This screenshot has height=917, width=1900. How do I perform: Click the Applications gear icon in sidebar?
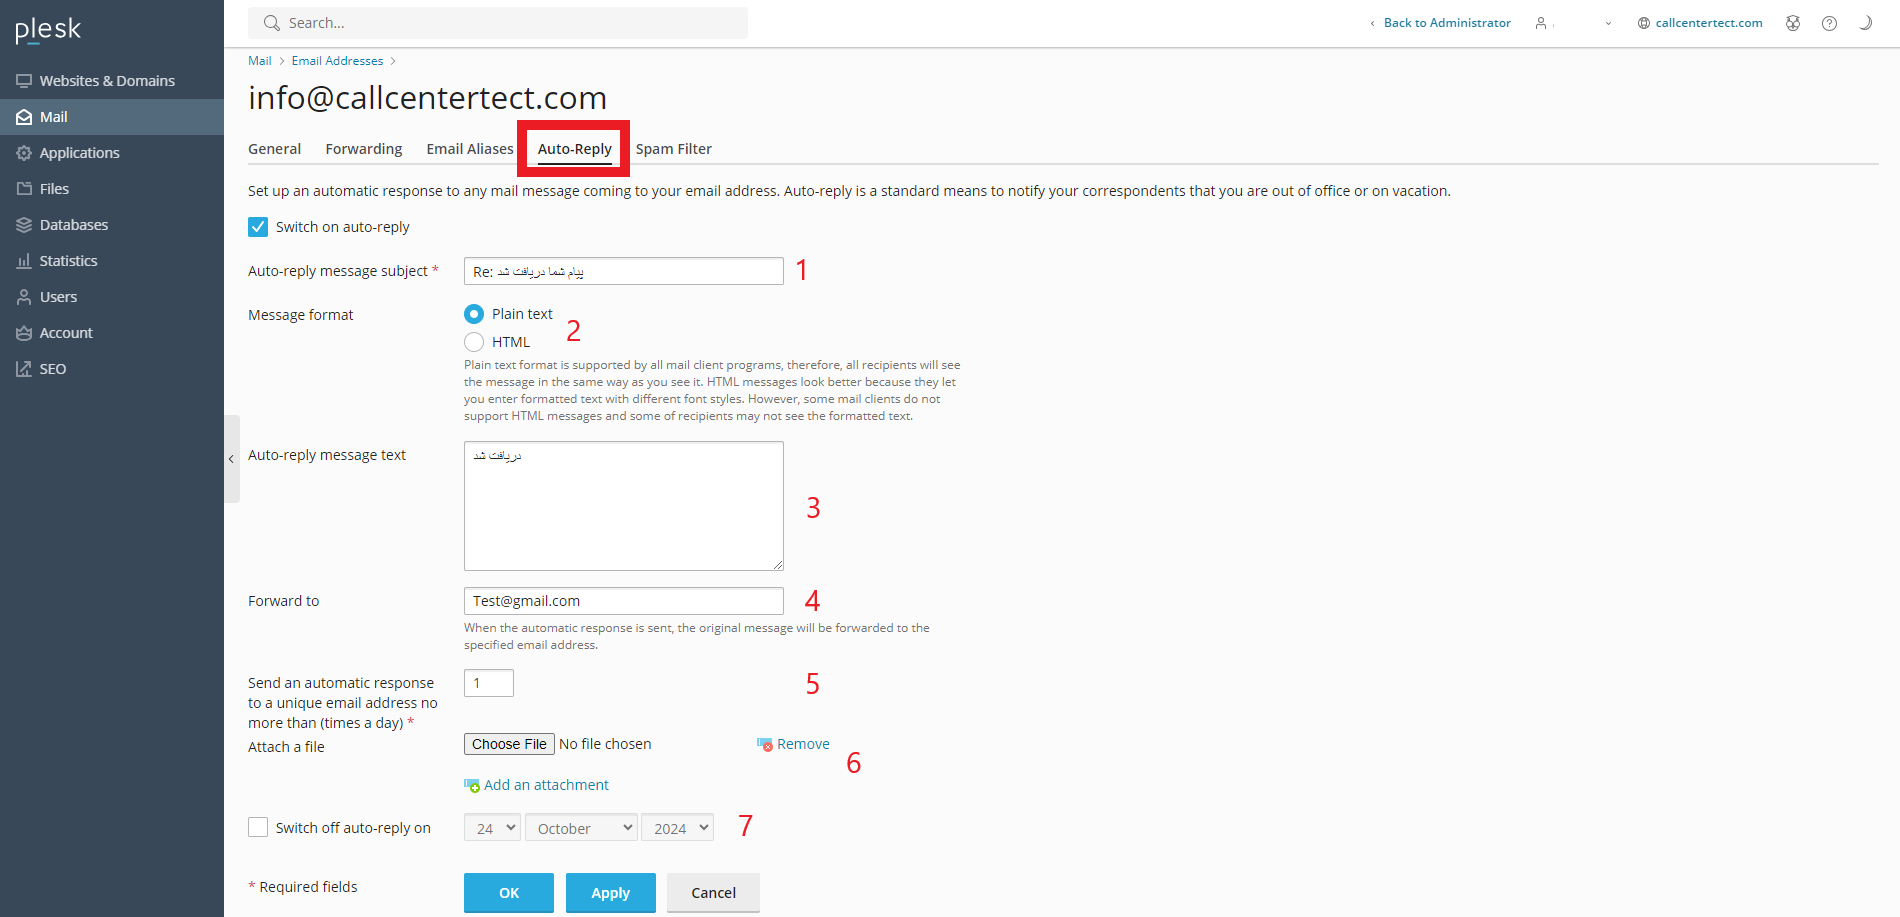click(x=24, y=153)
